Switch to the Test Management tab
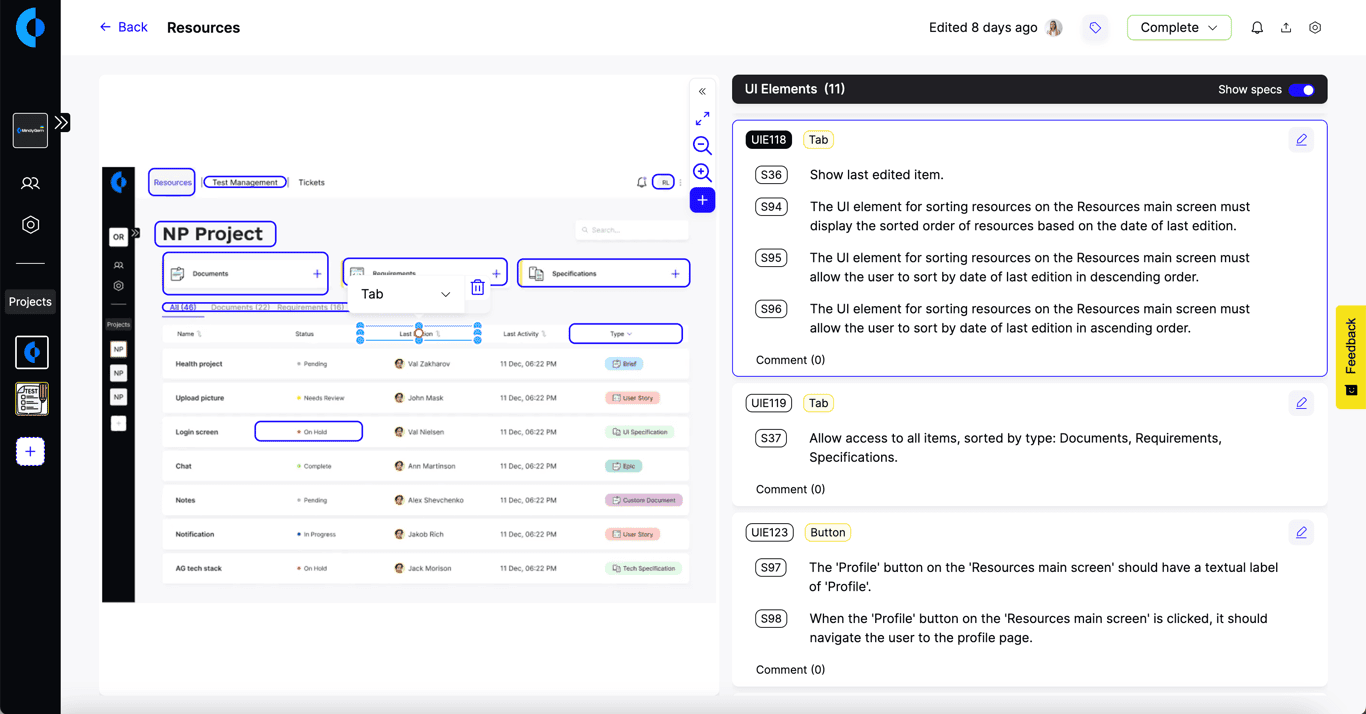 tap(245, 182)
